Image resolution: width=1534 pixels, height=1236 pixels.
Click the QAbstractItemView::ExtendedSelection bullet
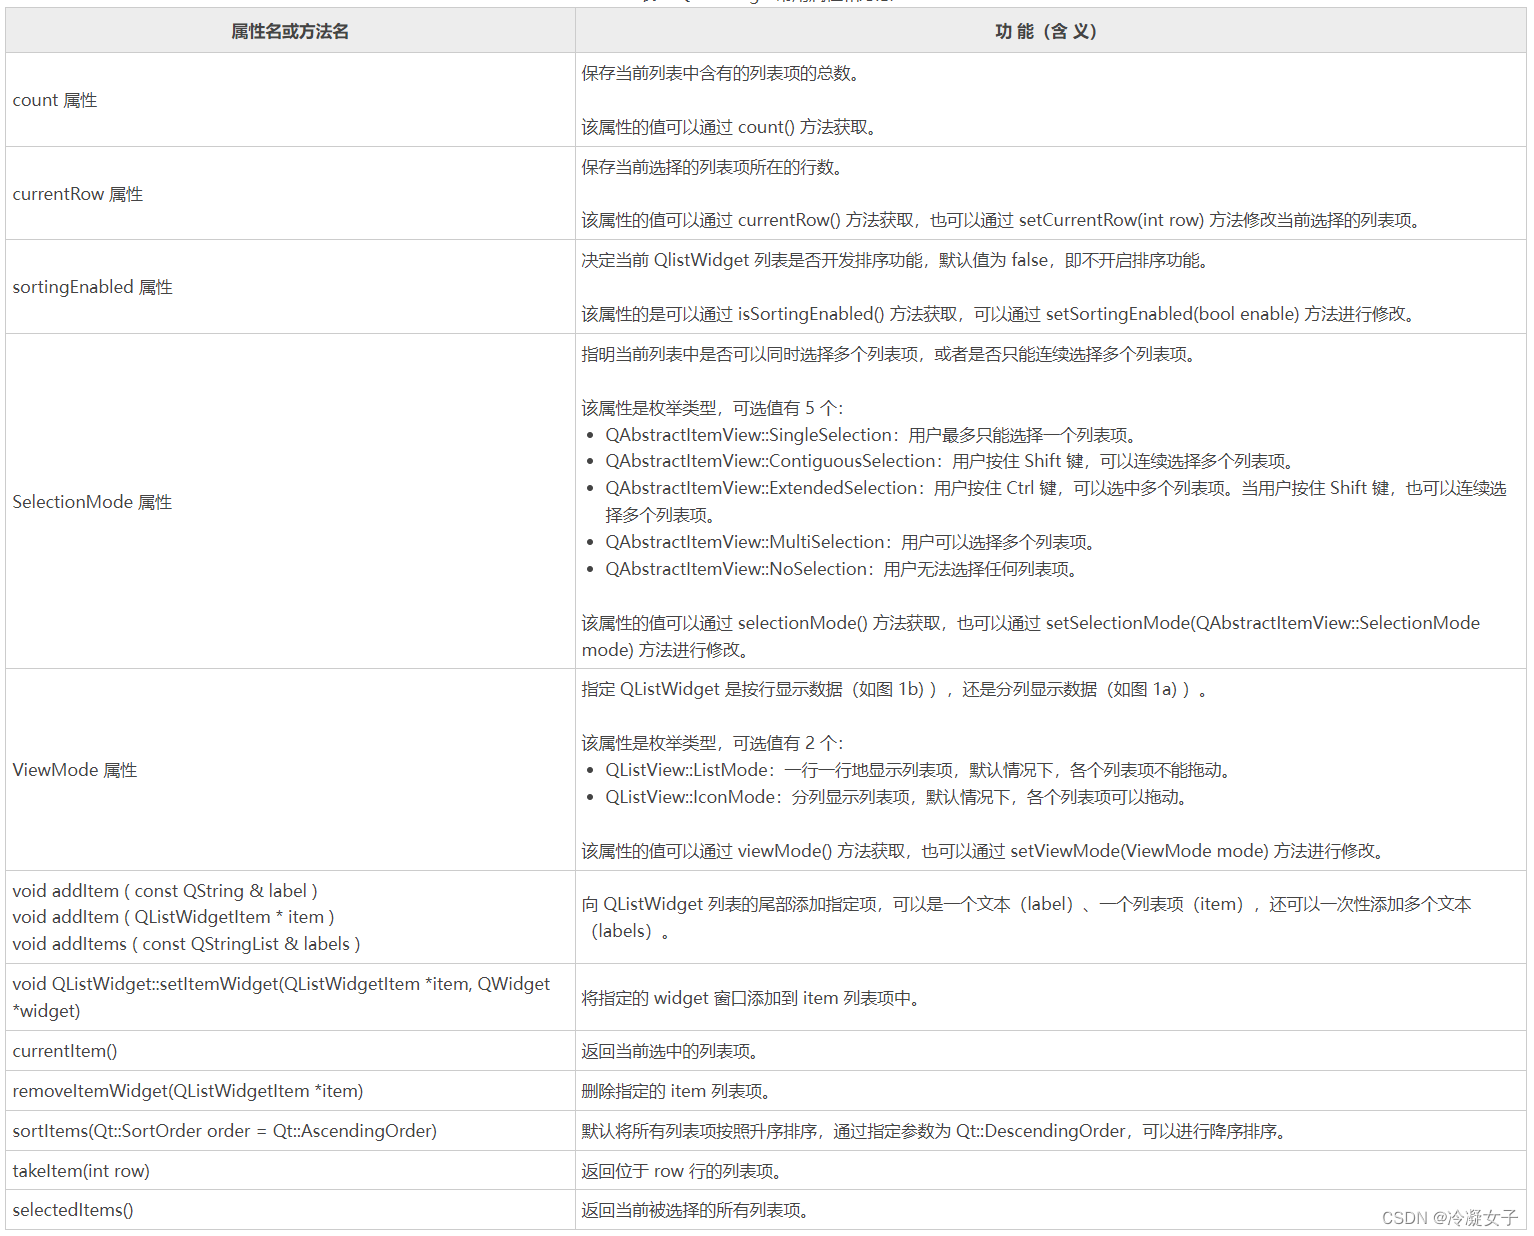pyautogui.click(x=1056, y=501)
